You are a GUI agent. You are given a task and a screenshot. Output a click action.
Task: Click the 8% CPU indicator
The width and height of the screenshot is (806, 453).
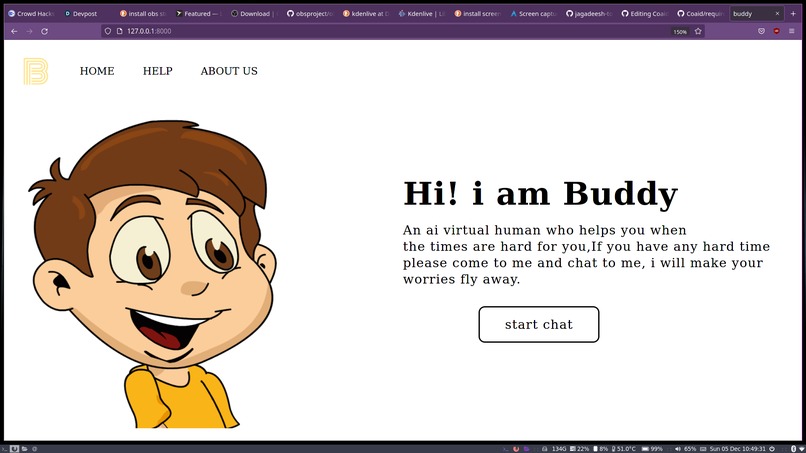tap(601, 449)
